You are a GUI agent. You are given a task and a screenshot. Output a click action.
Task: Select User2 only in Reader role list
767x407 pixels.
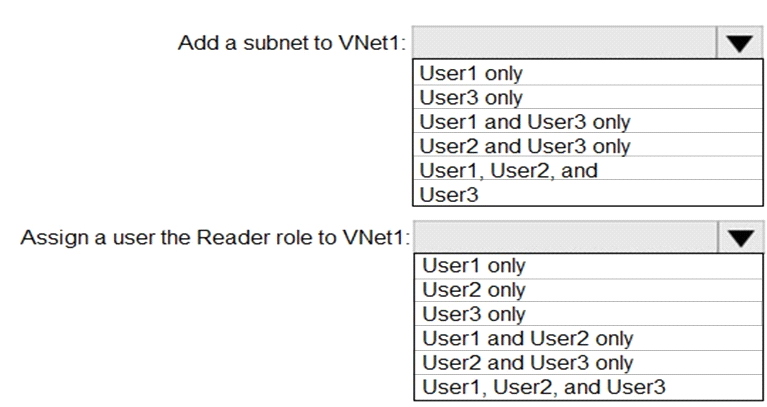pos(588,290)
